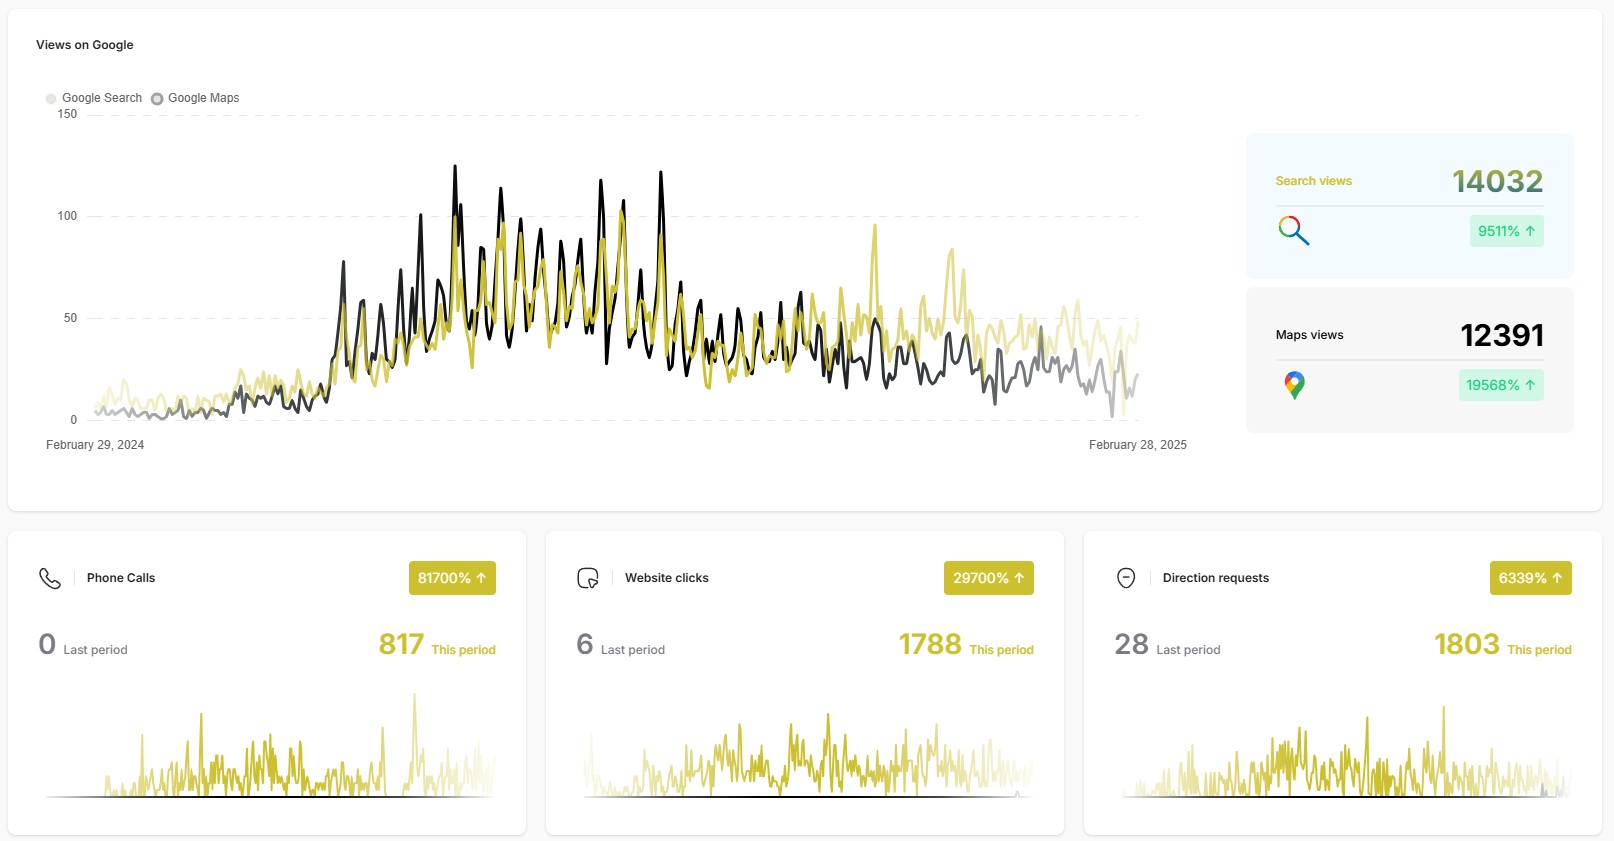Click the Phone Calls handset icon
Viewport: 1614px width, 841px height.
click(50, 578)
